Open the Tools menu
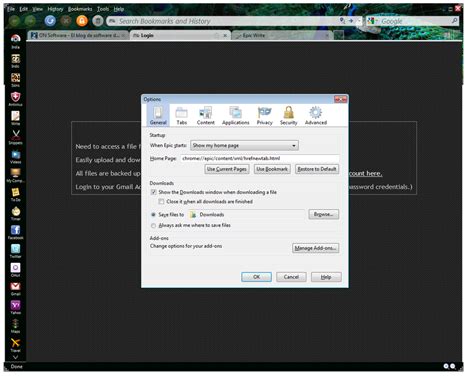Image resolution: width=474 pixels, height=378 pixels. point(103,9)
